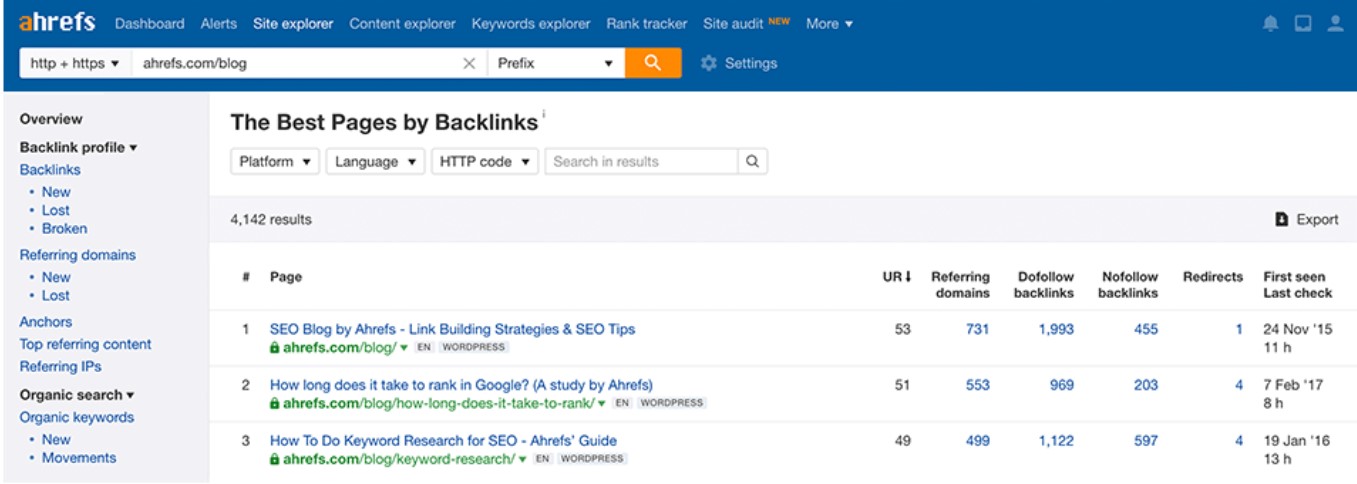Open the More menu
Image resolution: width=1357 pixels, height=484 pixels.
(829, 24)
